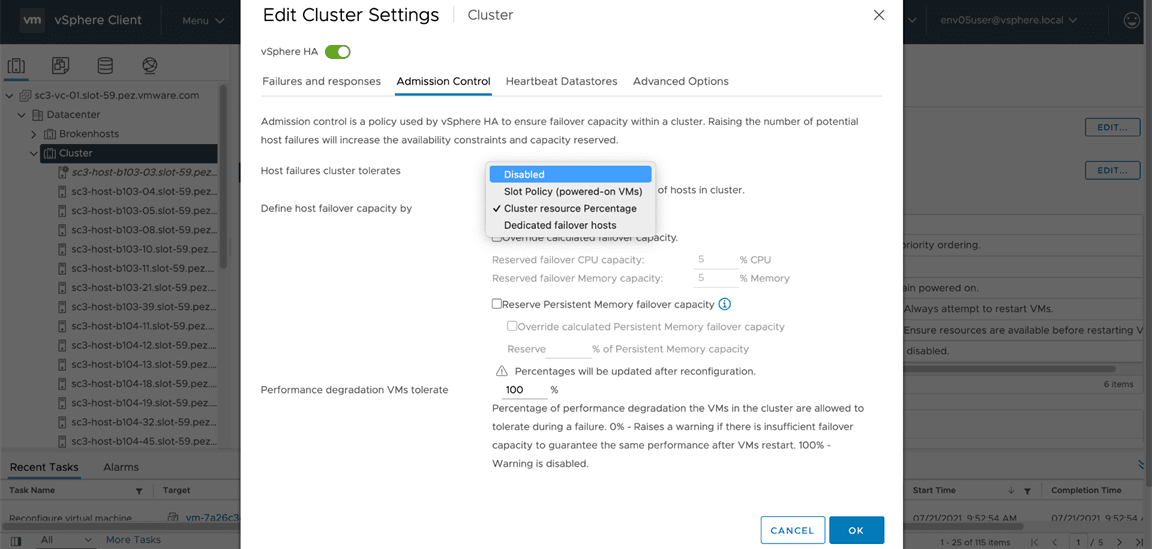Close the Edit Cluster Settings dialog
1152x549 pixels.
coord(879,15)
